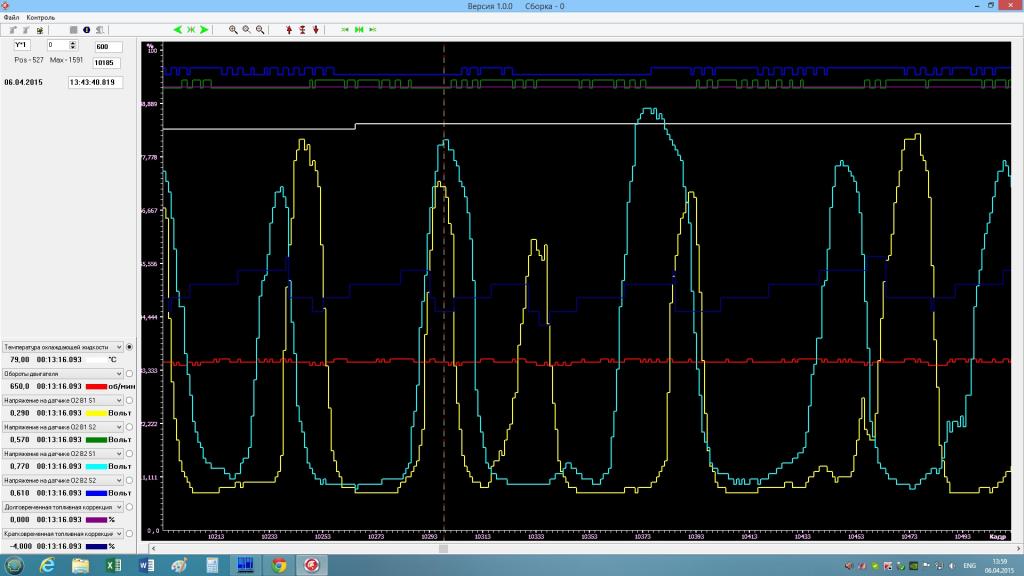Click the green left arrow navigation icon

click(x=178, y=30)
